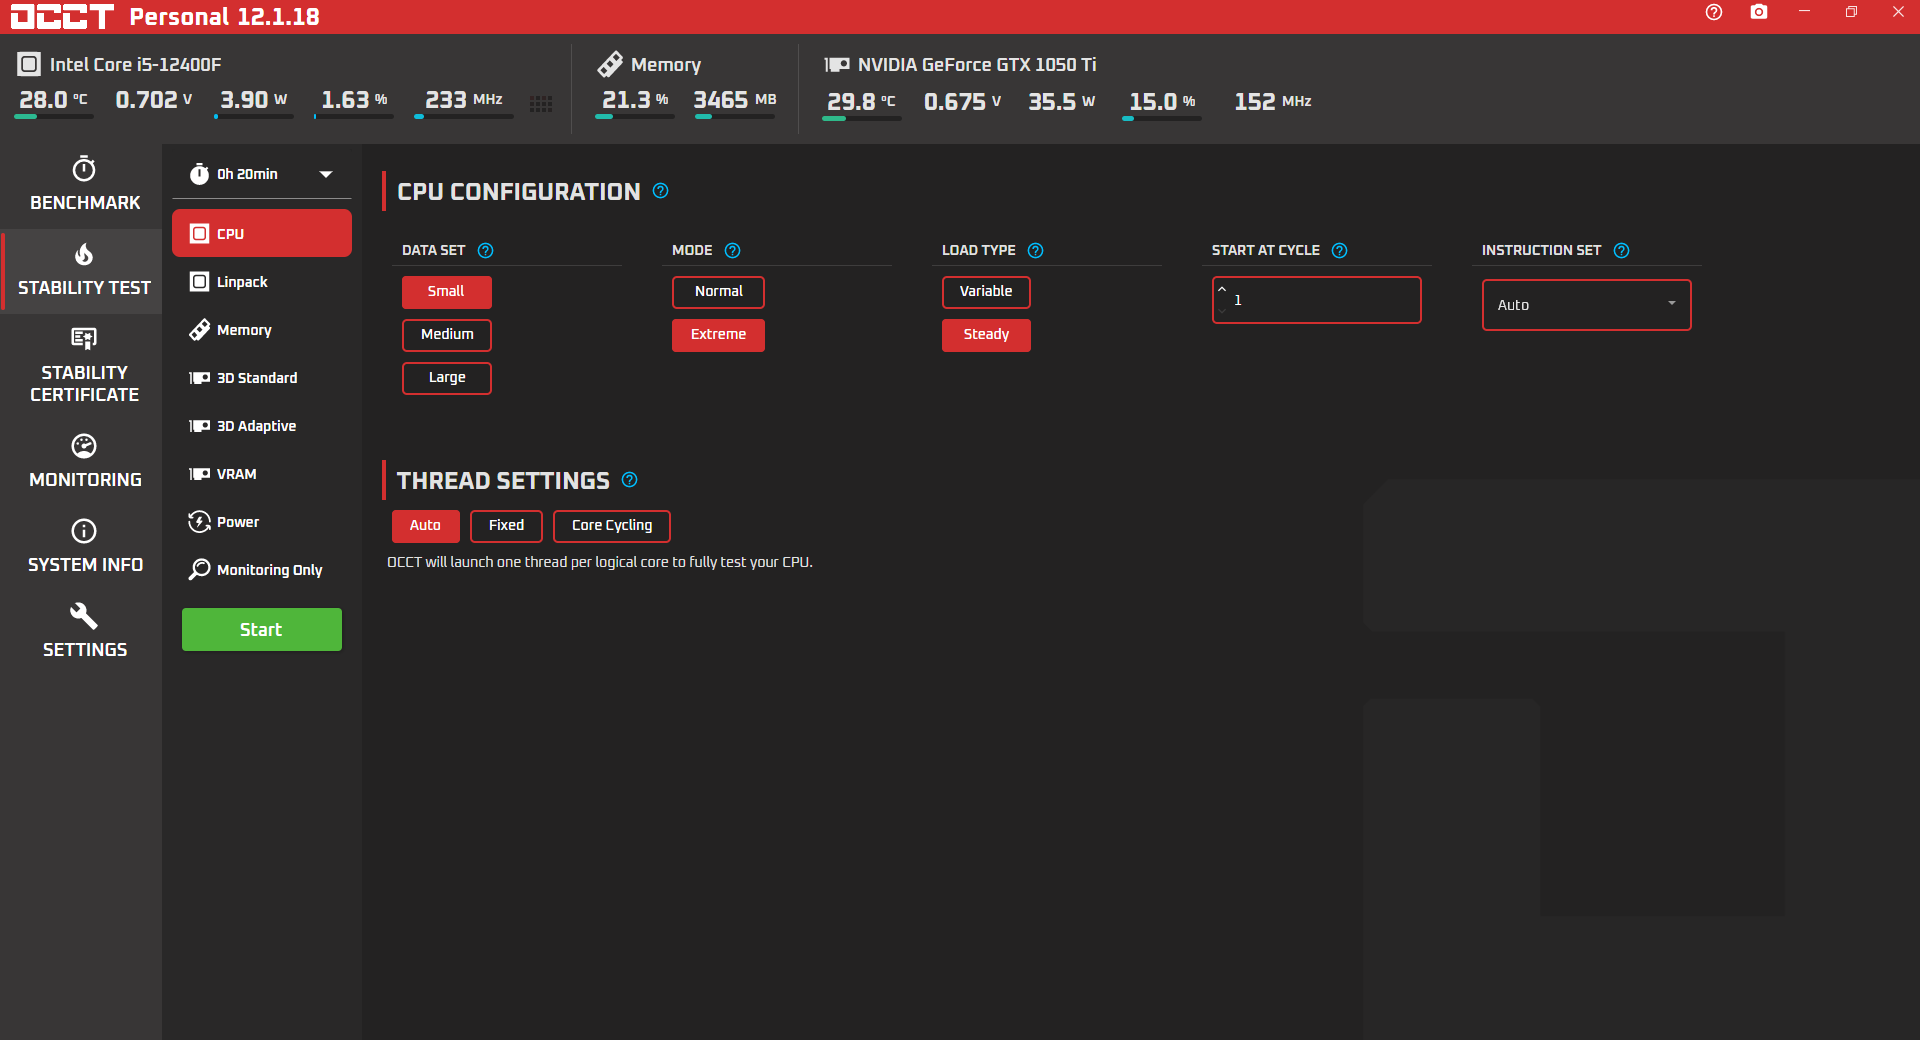
Task: Click the NVIDIA GeForce GPU card icon
Action: (837, 64)
